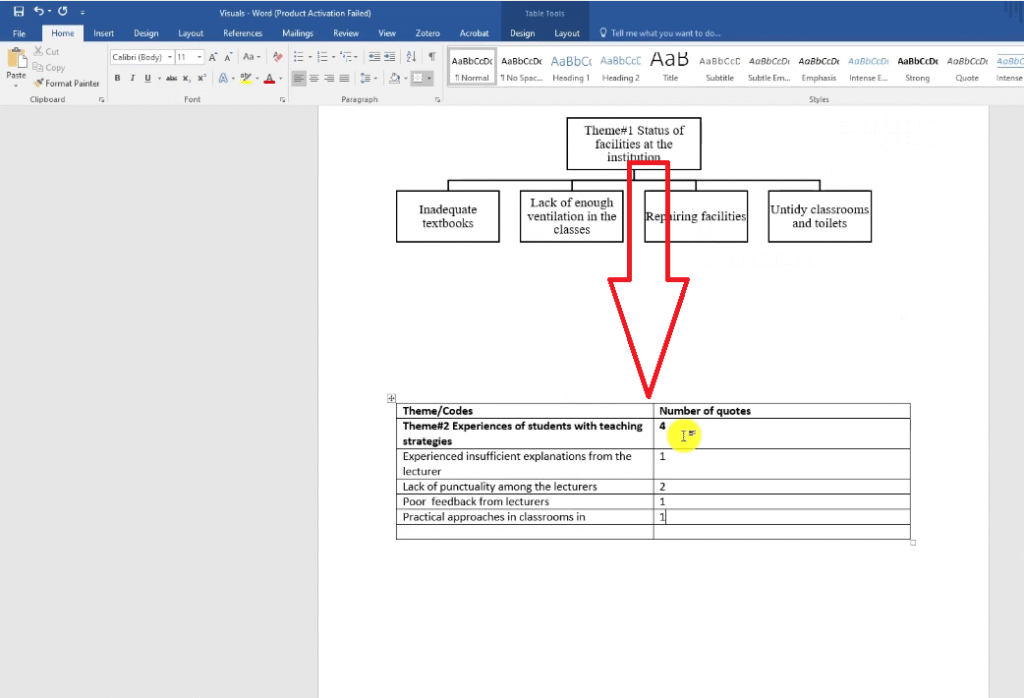Grow the font size
This screenshot has height=698, width=1024.
point(213,57)
